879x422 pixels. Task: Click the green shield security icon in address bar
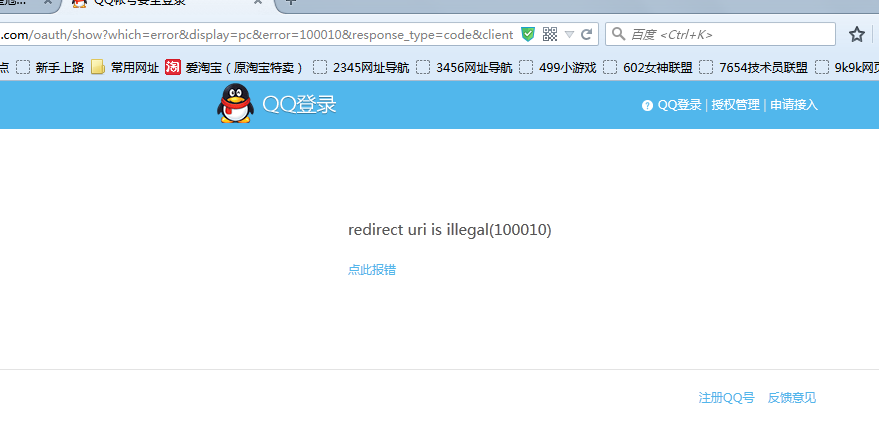(528, 35)
